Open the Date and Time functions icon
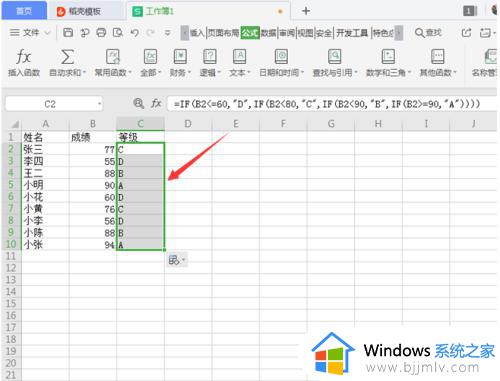The image size is (500, 381). [x=281, y=57]
